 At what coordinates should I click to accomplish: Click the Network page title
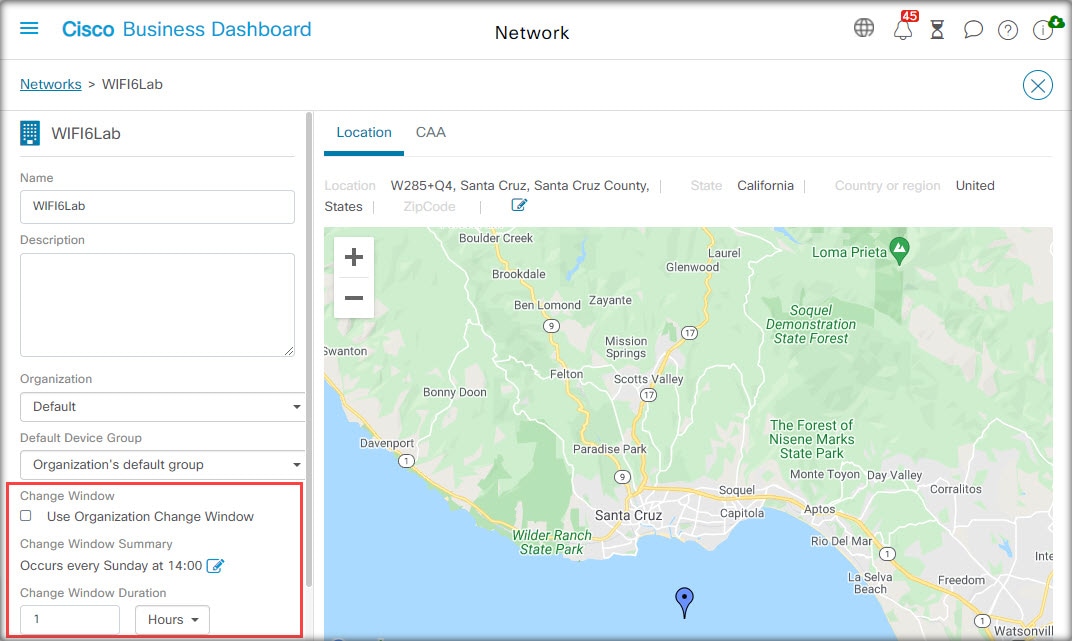(532, 33)
